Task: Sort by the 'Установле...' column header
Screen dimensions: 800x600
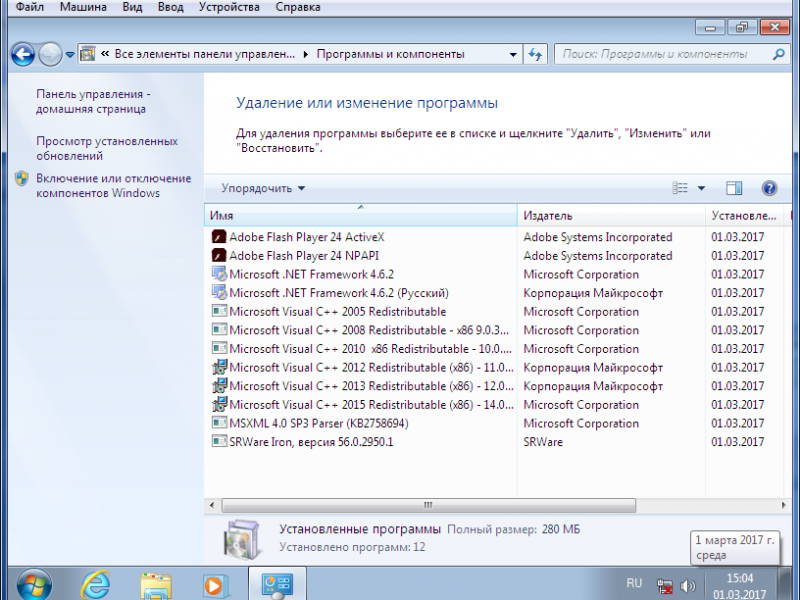Action: 744,216
